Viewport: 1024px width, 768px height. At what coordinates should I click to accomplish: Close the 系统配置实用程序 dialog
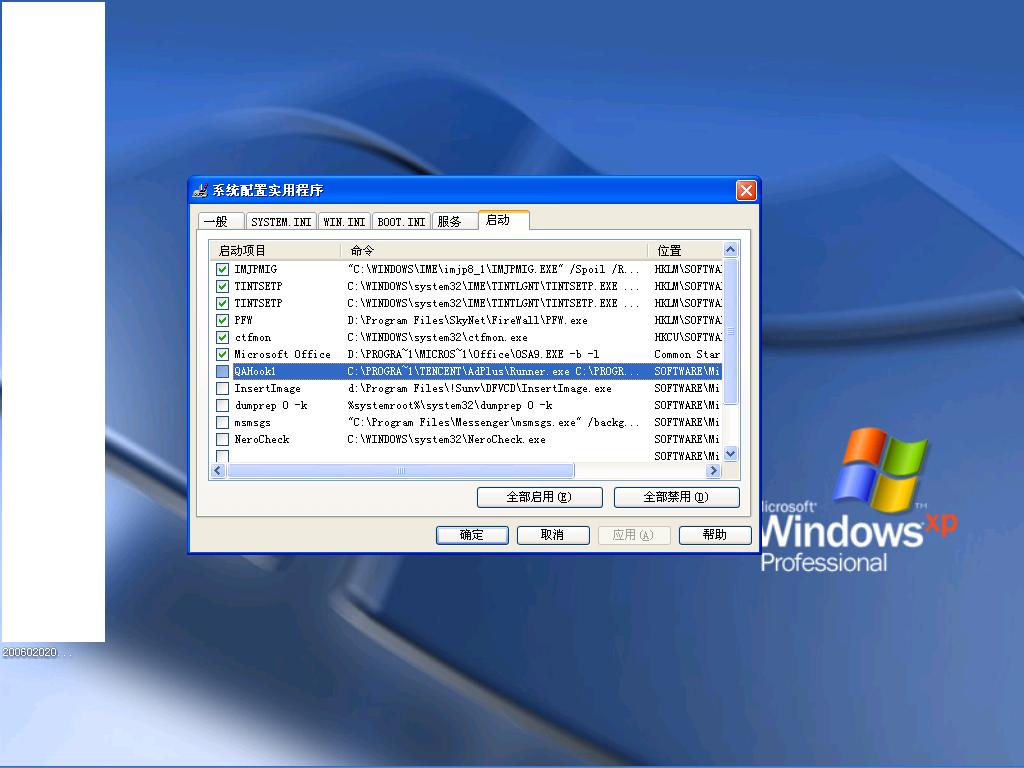click(x=746, y=190)
